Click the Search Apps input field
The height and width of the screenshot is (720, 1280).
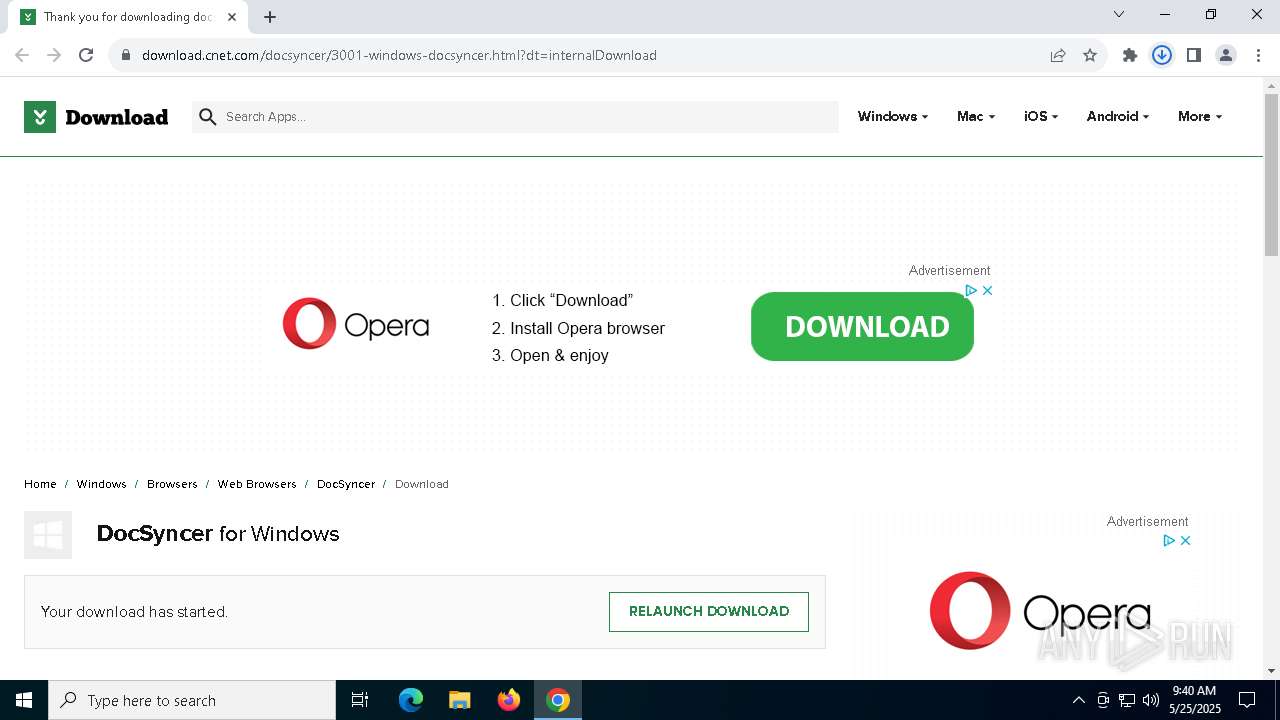coord(515,117)
